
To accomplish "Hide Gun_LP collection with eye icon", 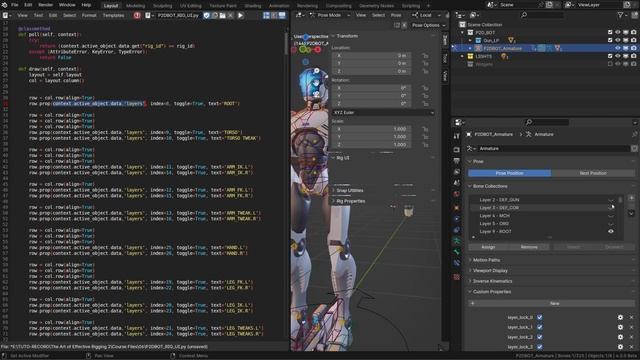I will click(618, 40).
